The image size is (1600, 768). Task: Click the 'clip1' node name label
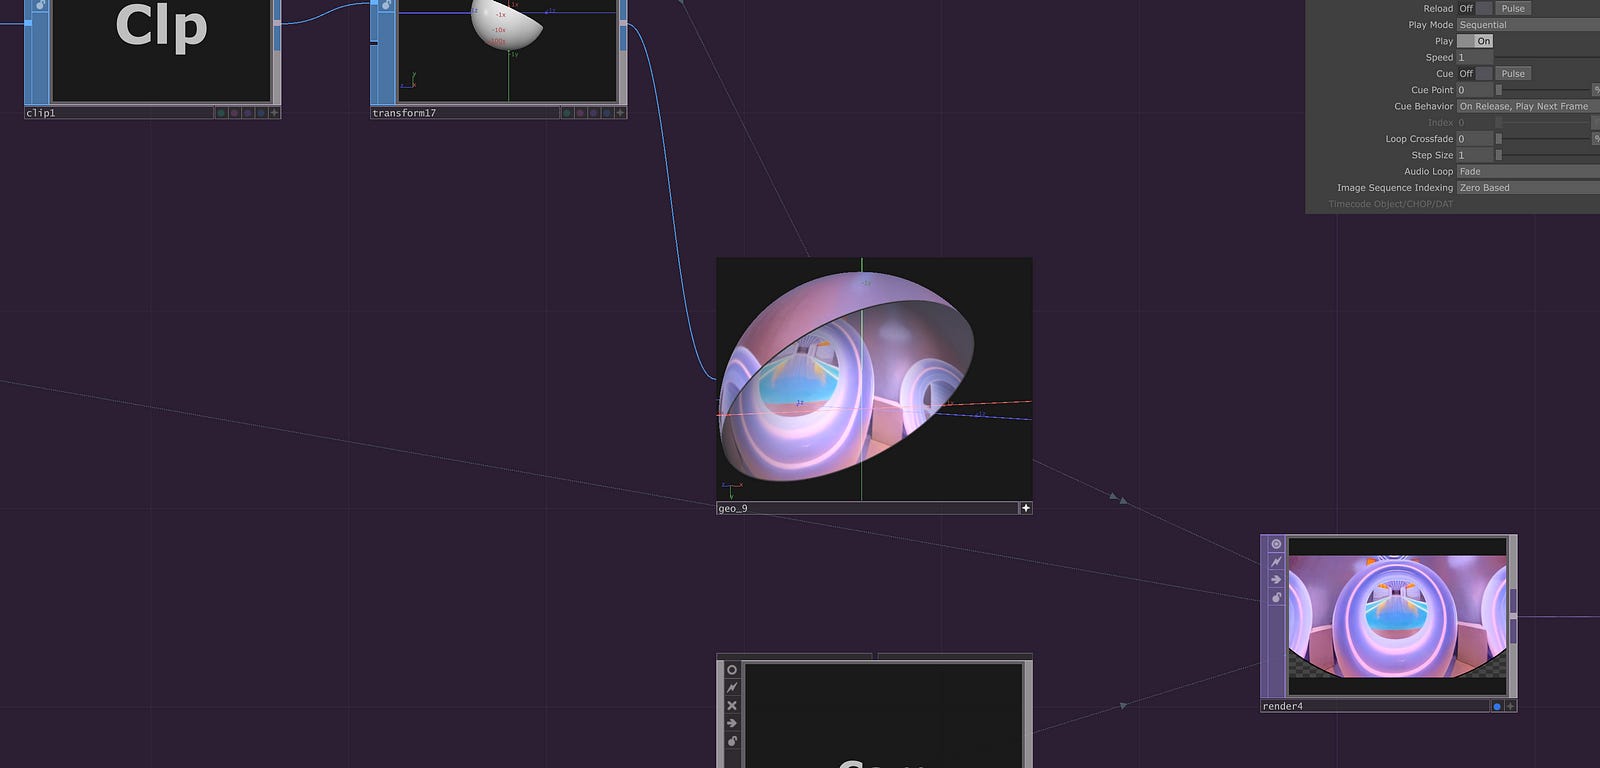click(41, 113)
